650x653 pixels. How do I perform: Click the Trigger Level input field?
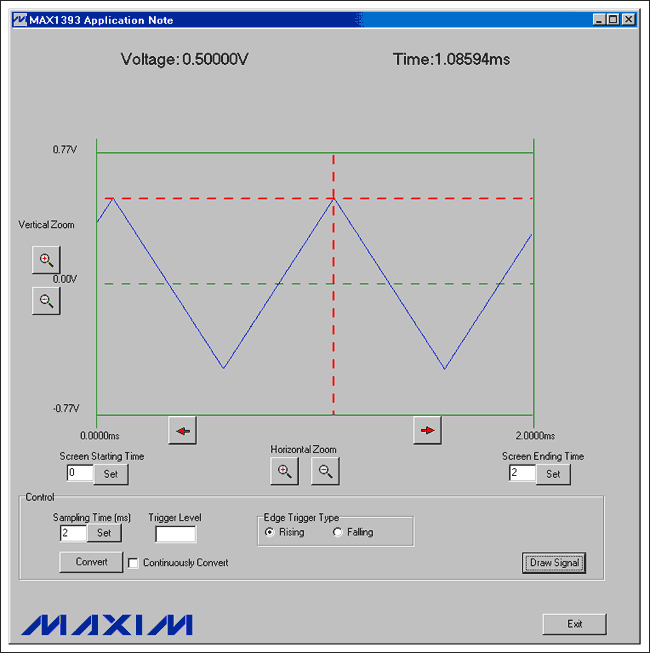pyautogui.click(x=175, y=534)
